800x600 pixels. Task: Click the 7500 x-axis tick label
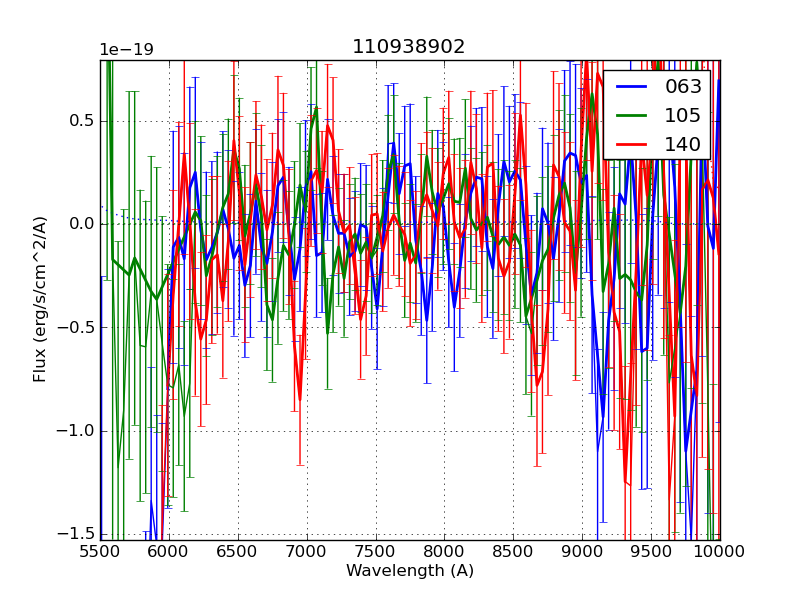pos(376,551)
